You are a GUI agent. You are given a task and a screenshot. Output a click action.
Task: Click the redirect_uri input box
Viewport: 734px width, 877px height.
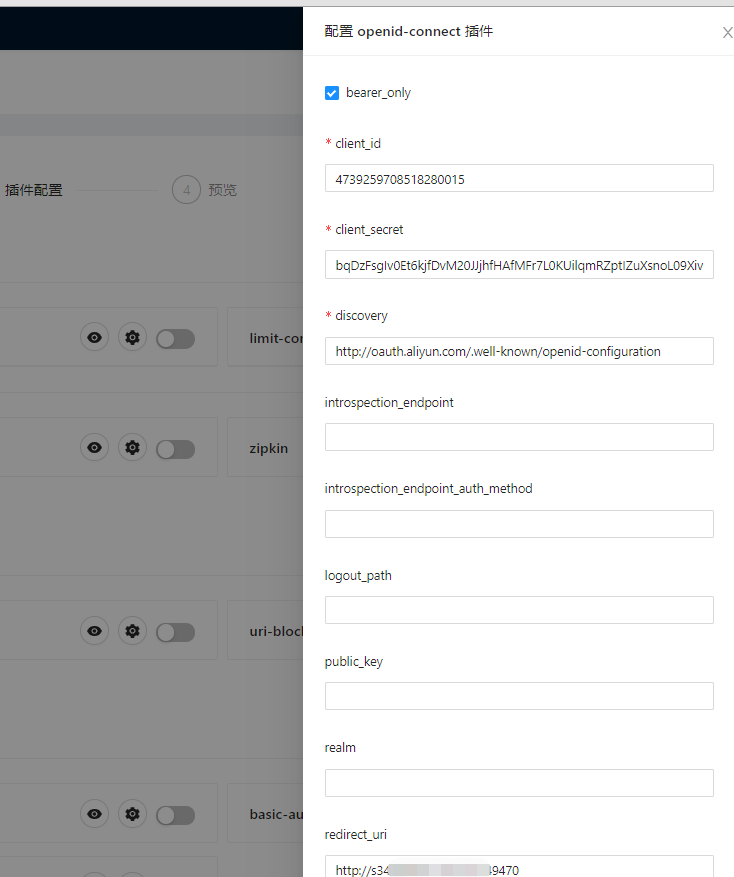click(518, 866)
